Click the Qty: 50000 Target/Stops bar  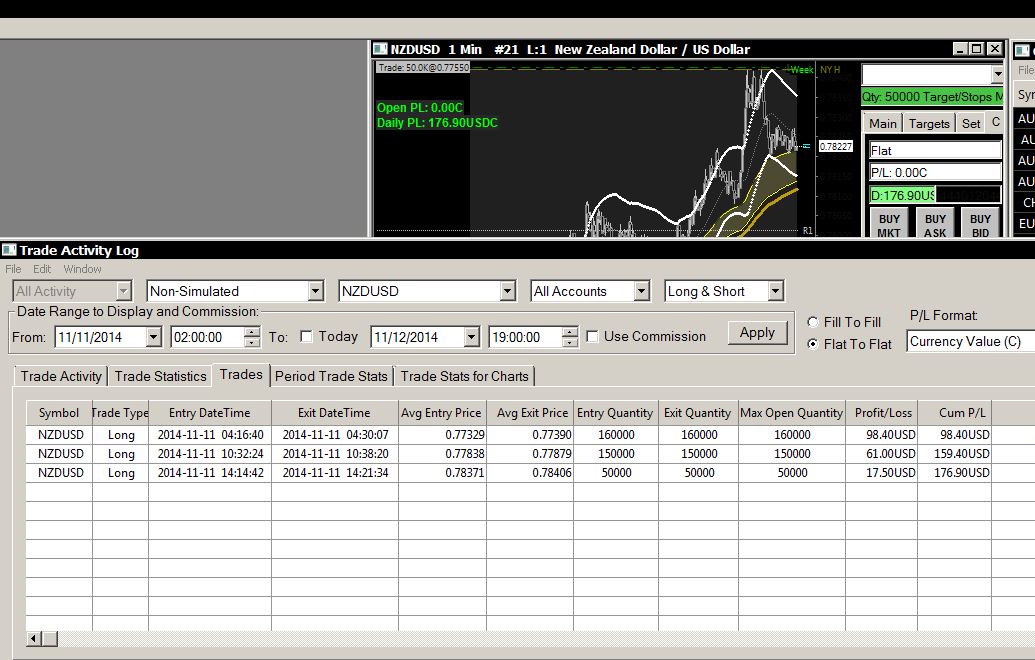(932, 97)
